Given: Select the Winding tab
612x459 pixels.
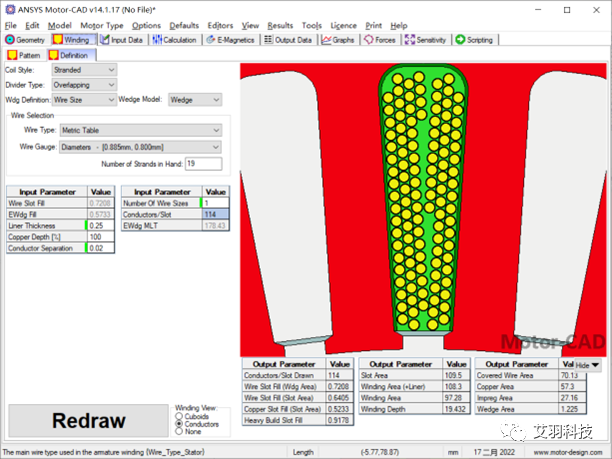Looking at the screenshot, I should [x=73, y=40].
